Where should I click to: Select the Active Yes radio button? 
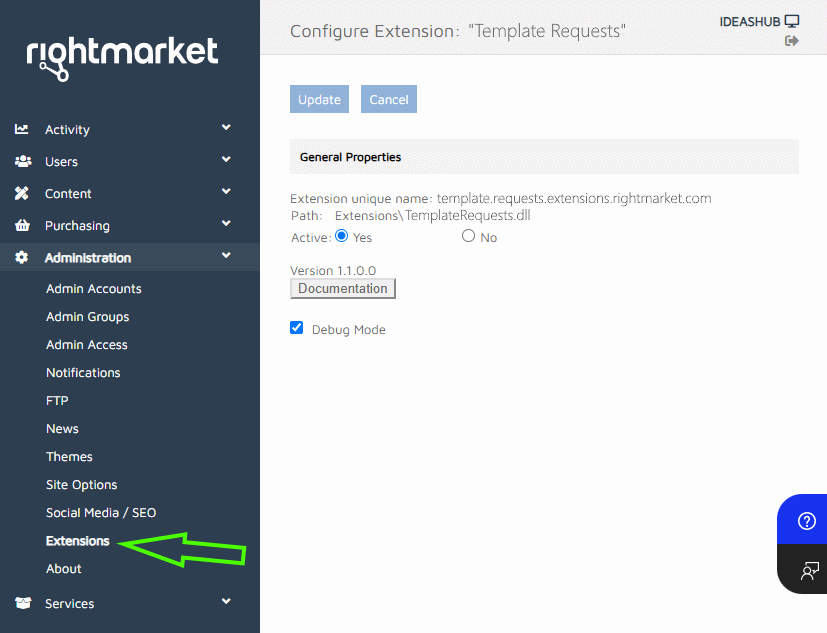tap(341, 236)
